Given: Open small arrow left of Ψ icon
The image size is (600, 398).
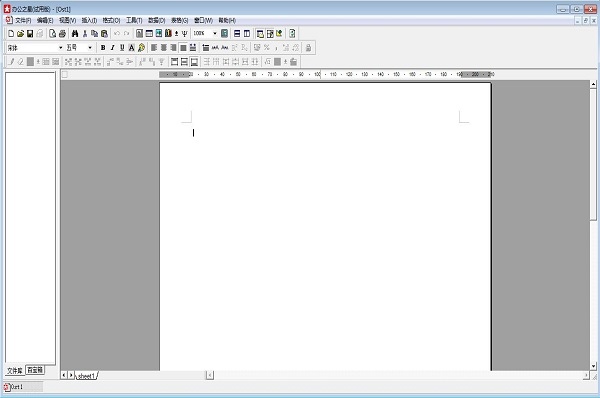Looking at the screenshot, I should point(176,34).
